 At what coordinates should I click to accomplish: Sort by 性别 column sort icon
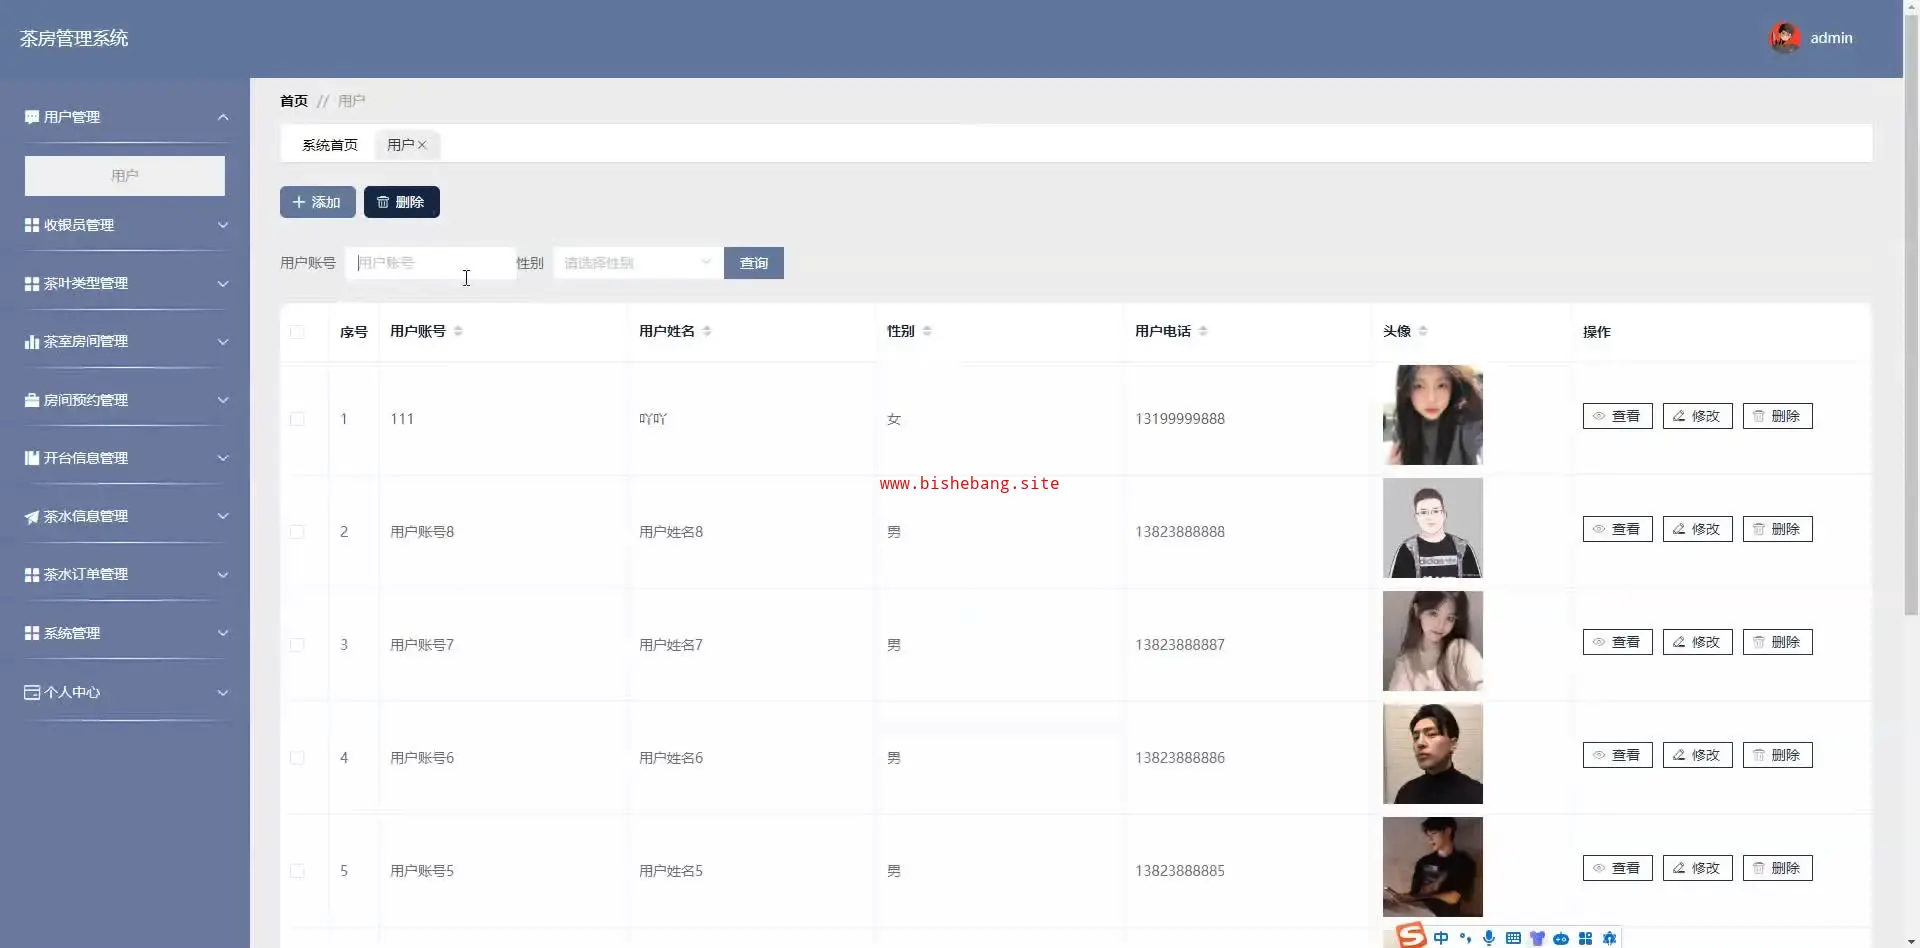(927, 331)
